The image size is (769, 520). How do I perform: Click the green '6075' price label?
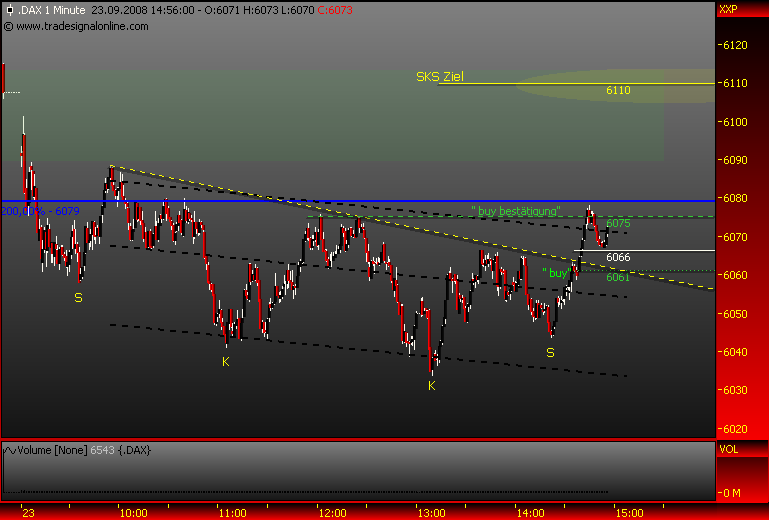coord(618,224)
